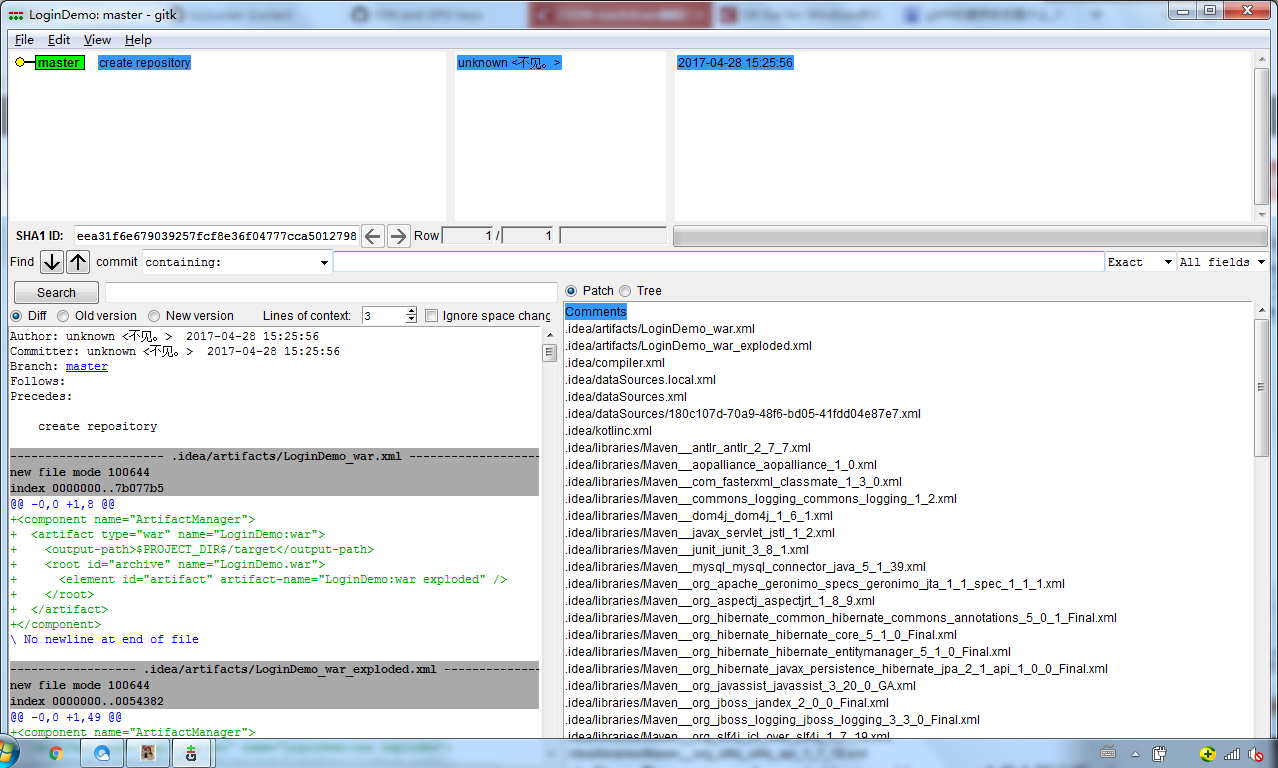Click the muted volume icon in system tray
This screenshot has width=1278, height=768.
pyautogui.click(x=1256, y=754)
